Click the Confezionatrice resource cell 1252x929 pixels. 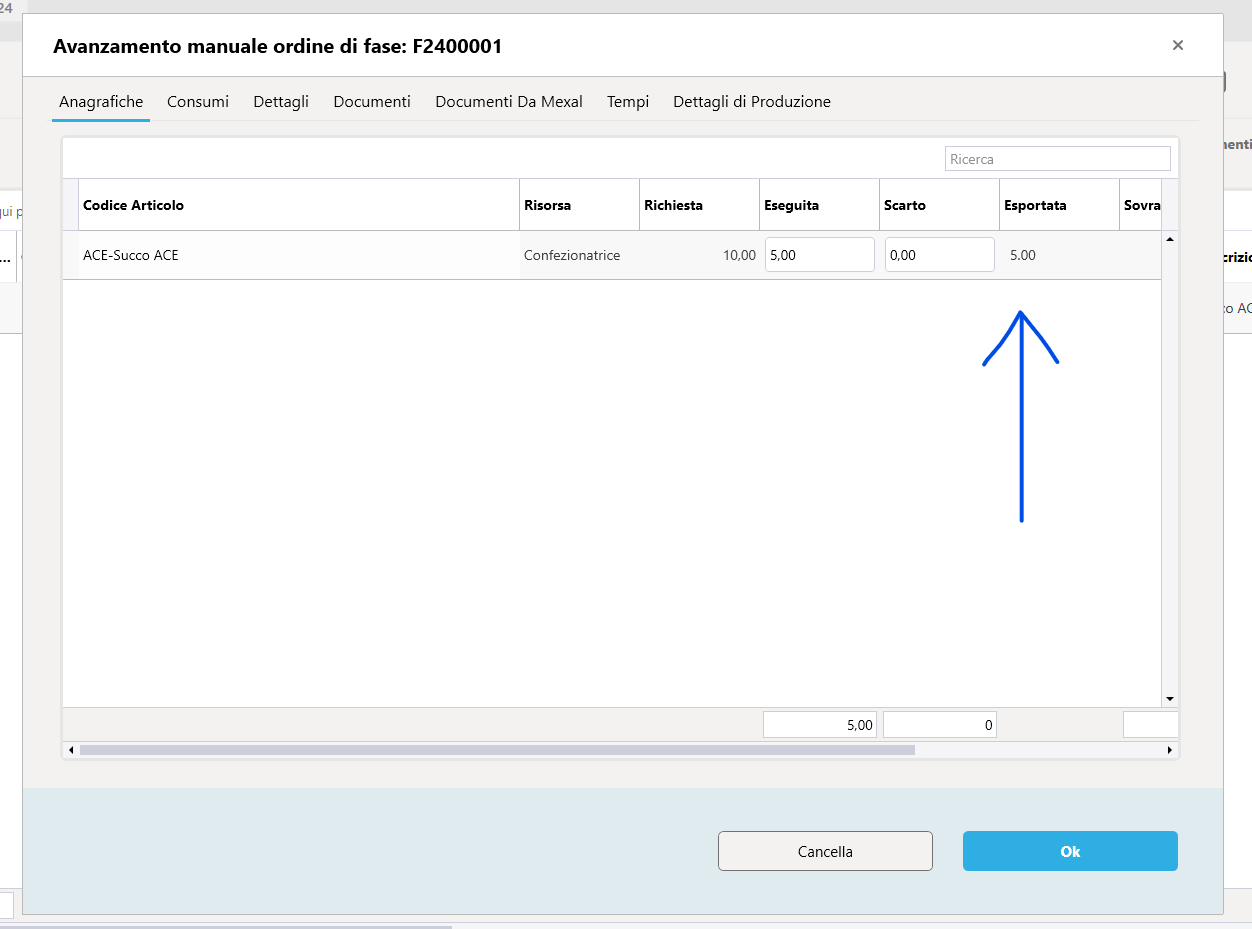tap(579, 255)
